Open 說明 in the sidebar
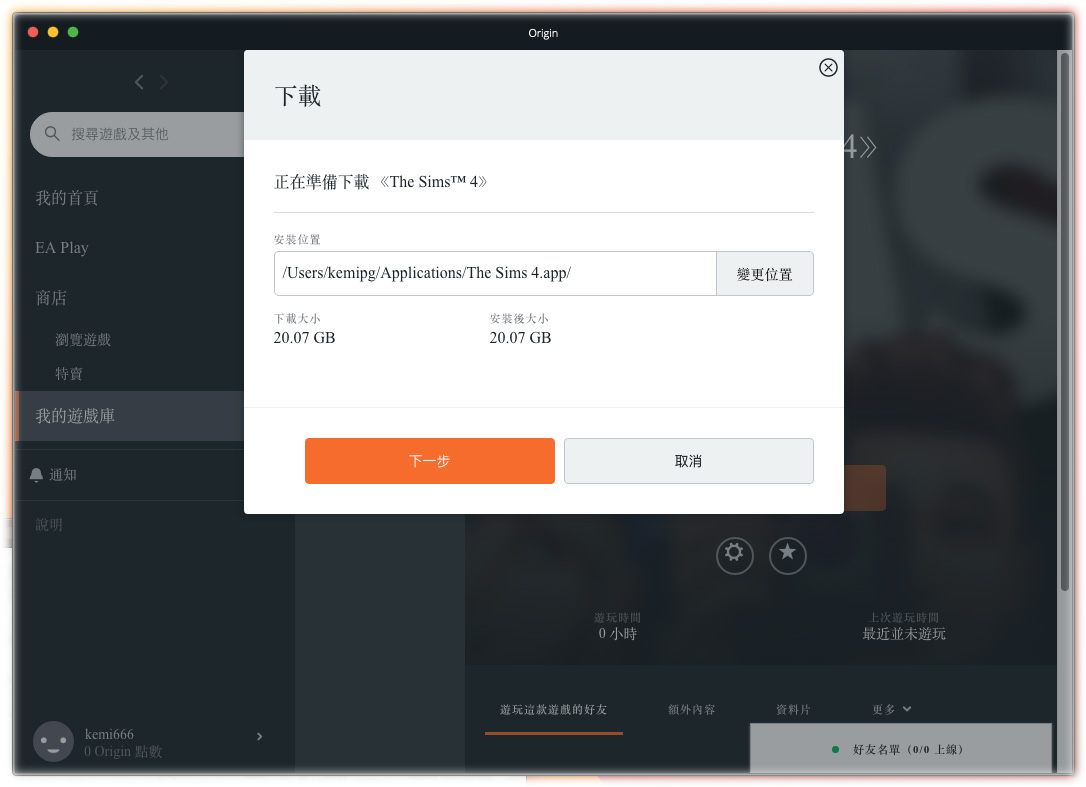1086x787 pixels. (x=49, y=524)
